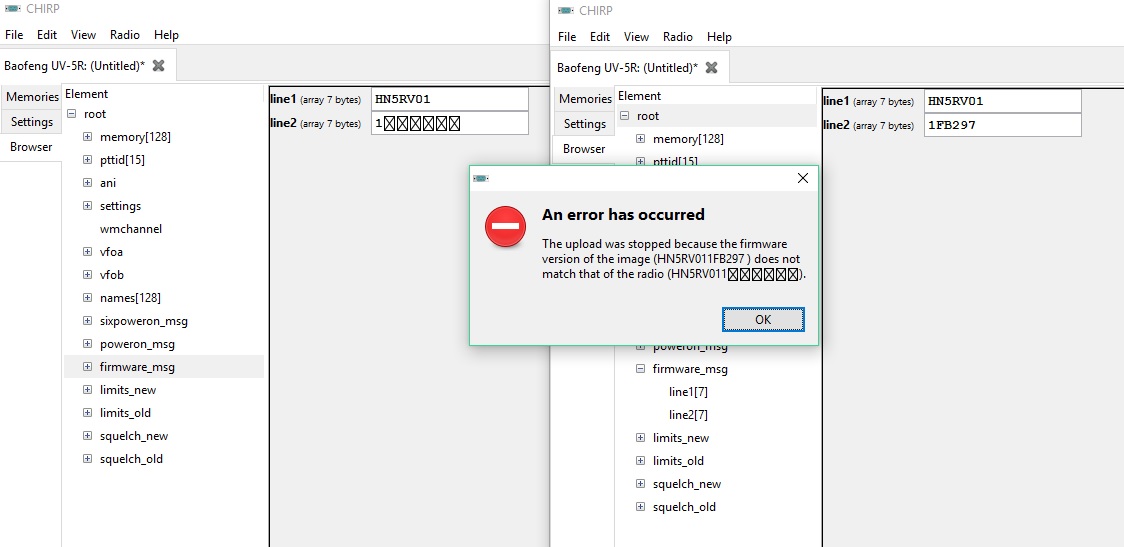Expand firmware_msg in left window

point(87,367)
